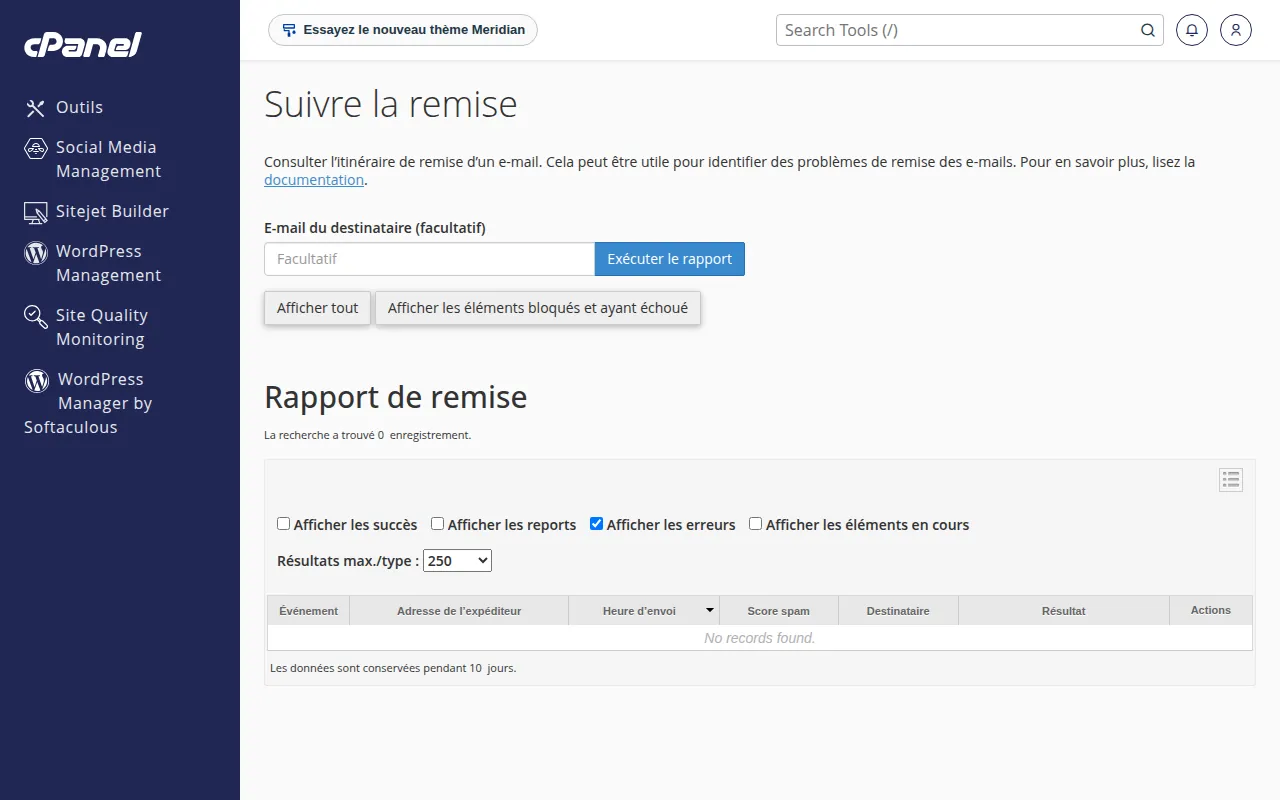1280x800 pixels.
Task: Click the WordPress Manager by Softaculous icon
Action: (x=37, y=380)
